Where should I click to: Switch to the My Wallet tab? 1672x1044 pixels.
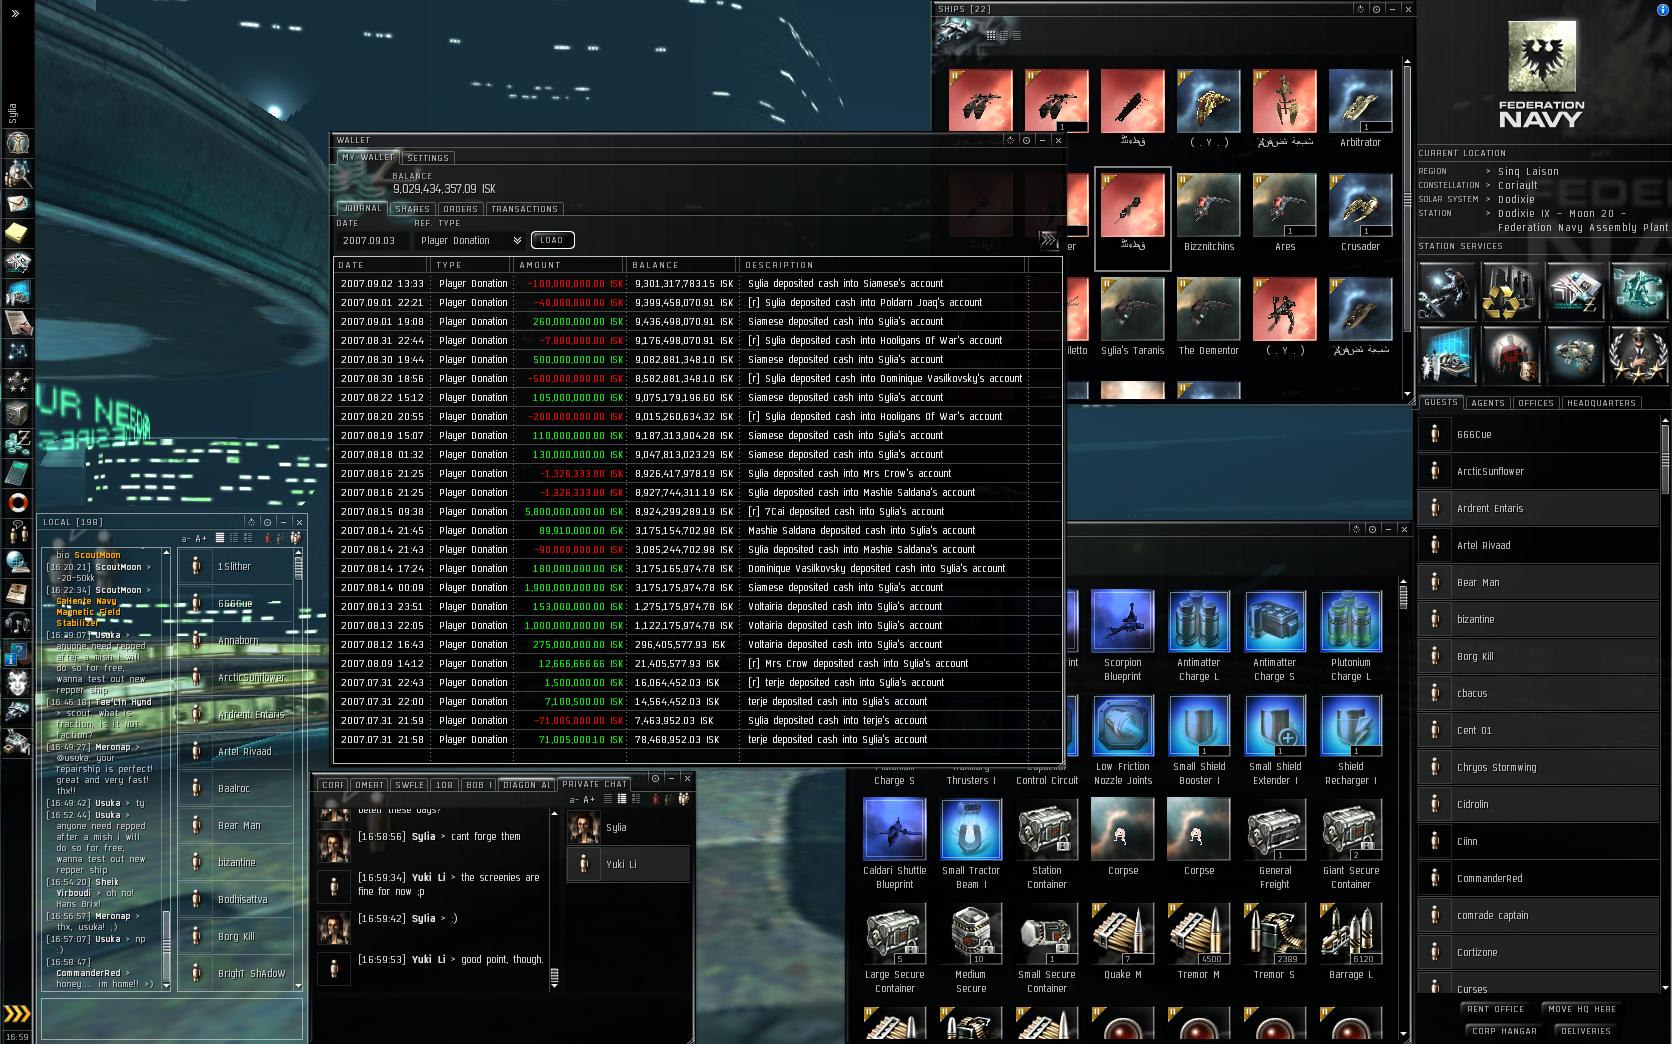pyautogui.click(x=368, y=157)
